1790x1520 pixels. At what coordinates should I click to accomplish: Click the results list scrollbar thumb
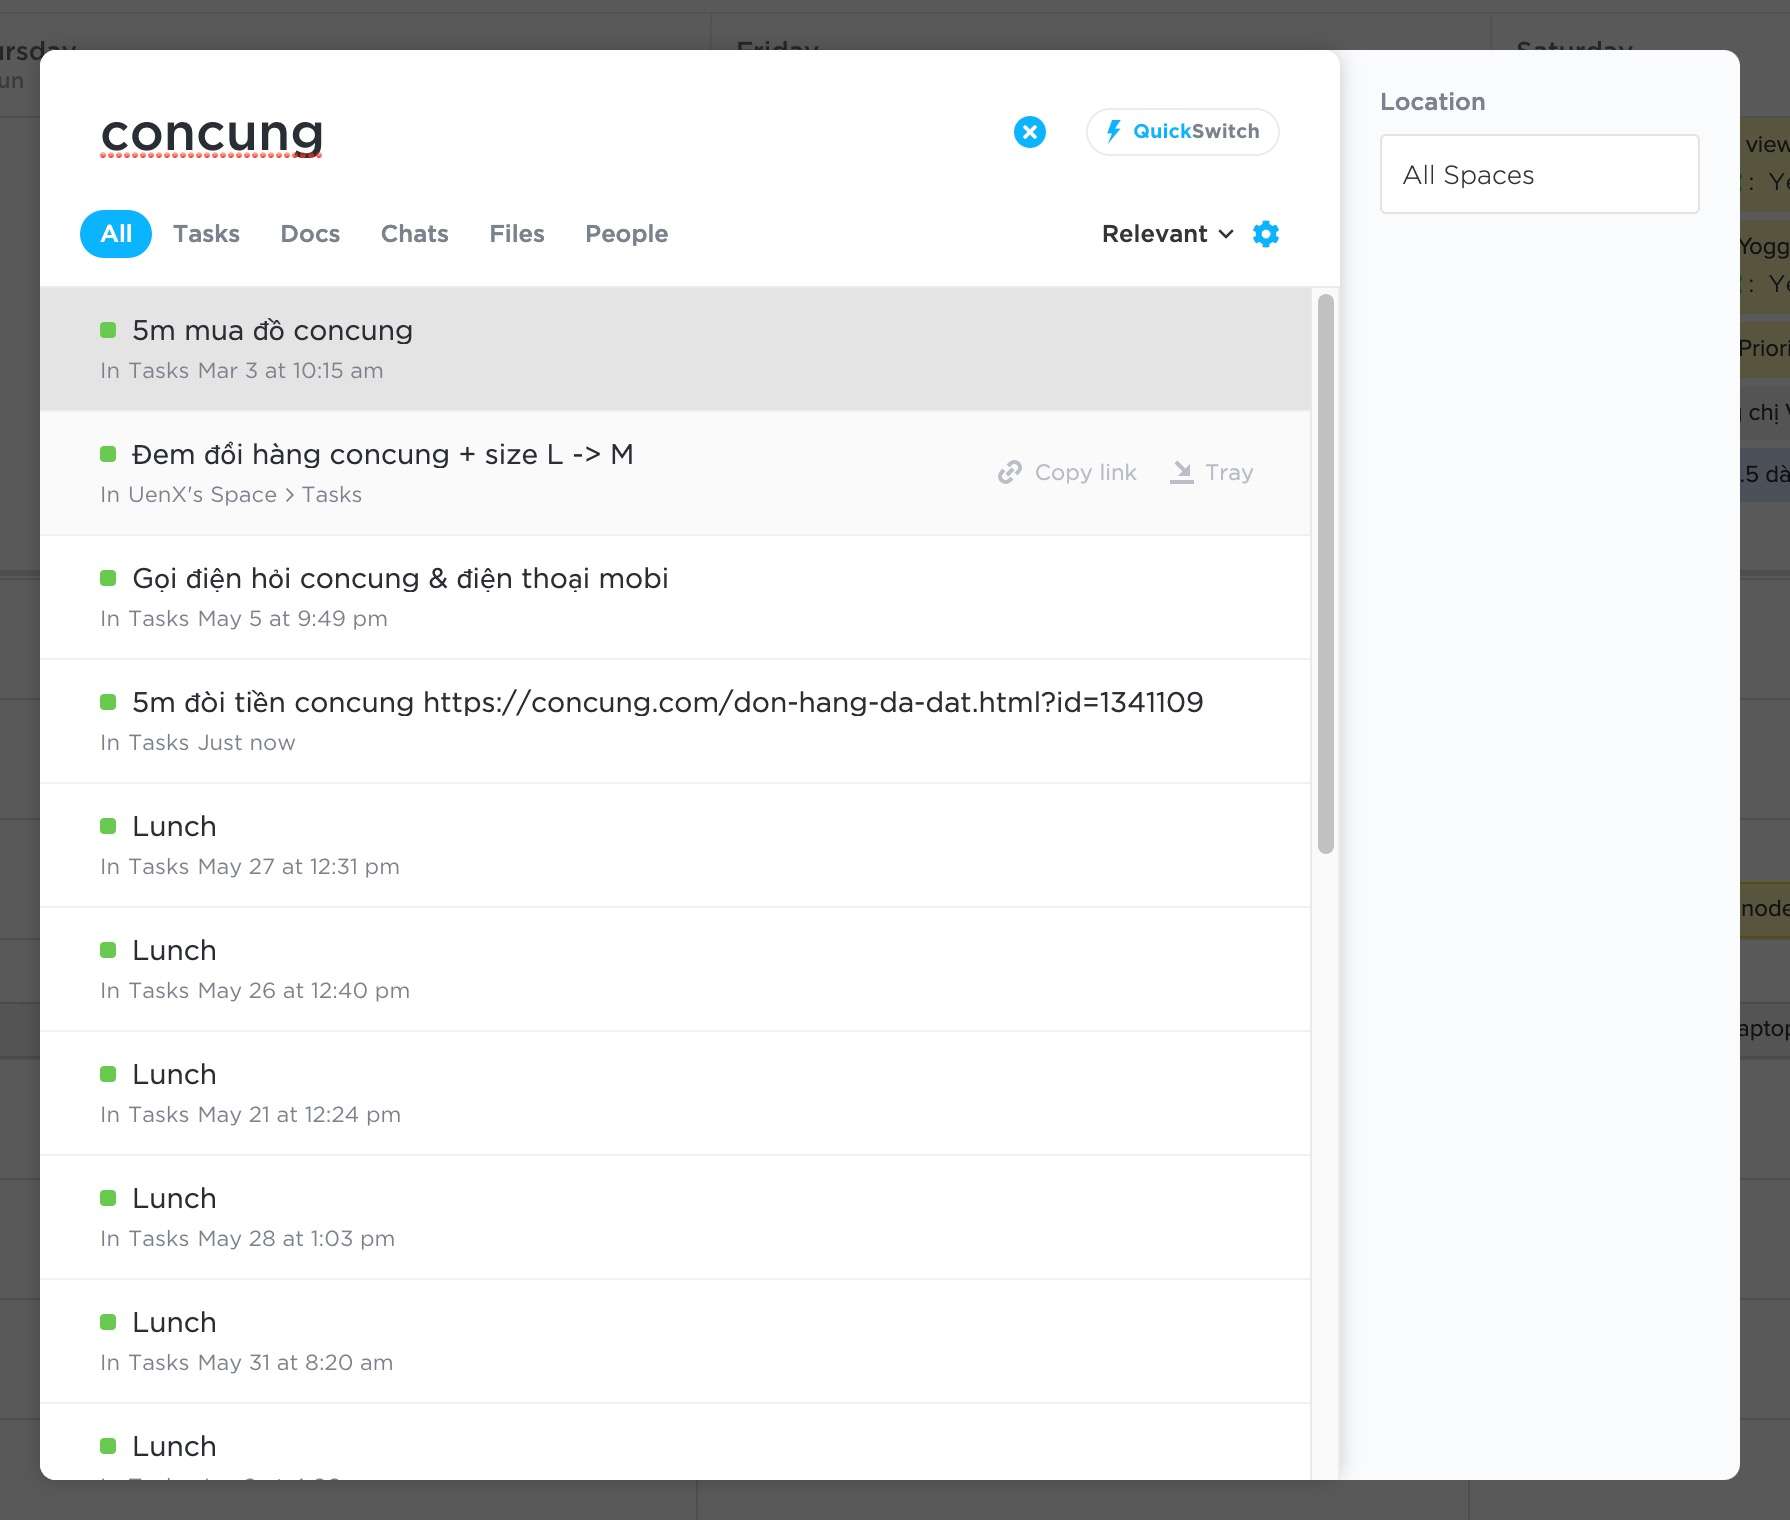(1326, 574)
